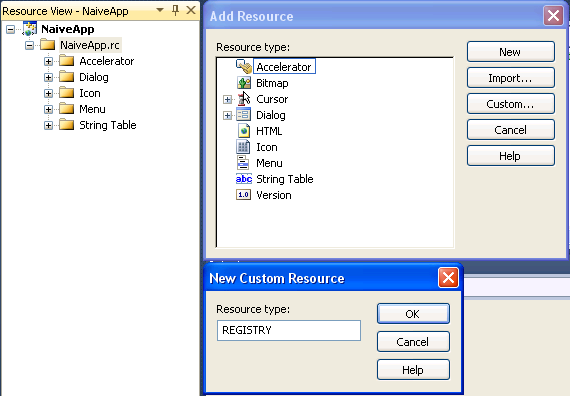Image resolution: width=570 pixels, height=396 pixels.
Task: Select the HTML resource icon
Action: (244, 131)
